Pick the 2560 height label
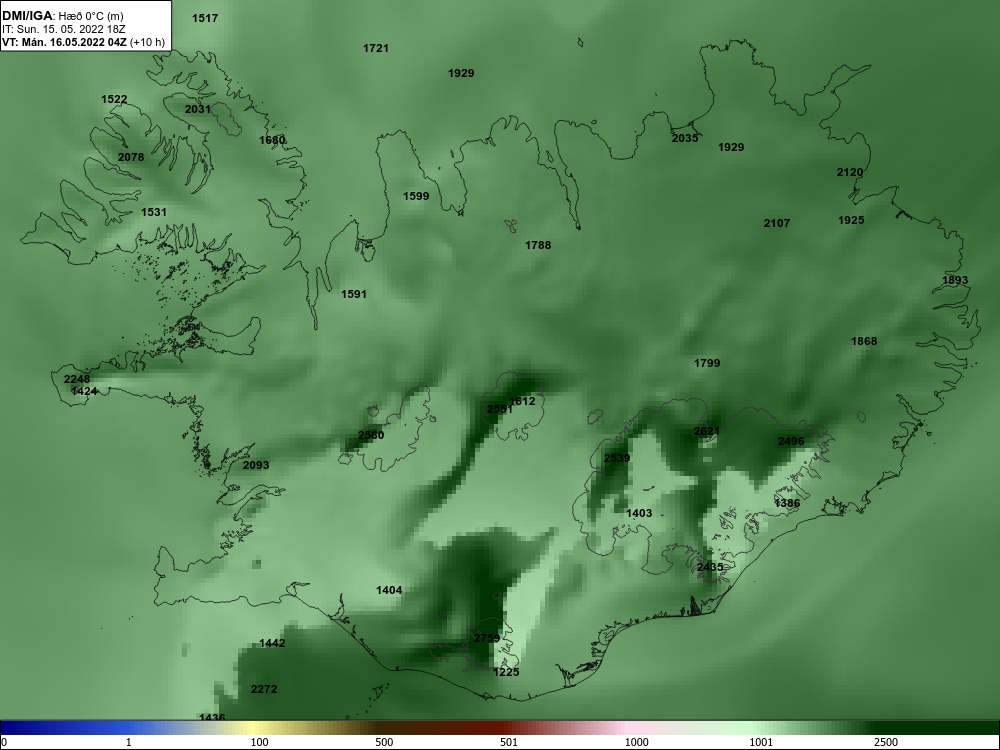Screen dimensions: 1000x750 tap(371, 435)
